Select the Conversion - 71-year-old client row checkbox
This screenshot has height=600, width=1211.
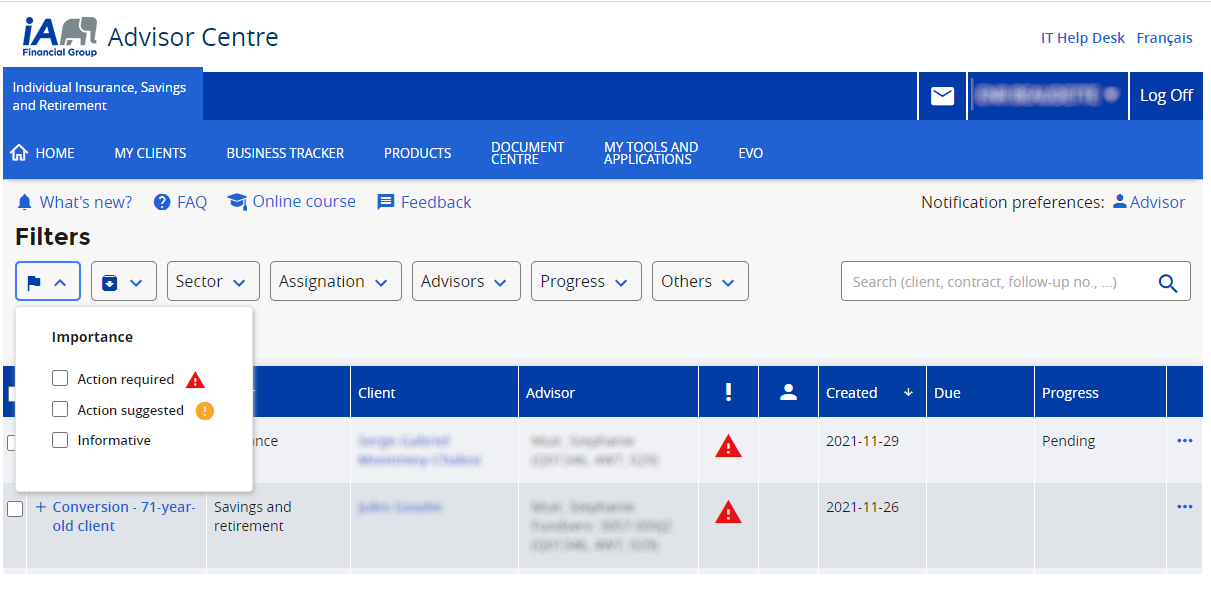(x=15, y=509)
